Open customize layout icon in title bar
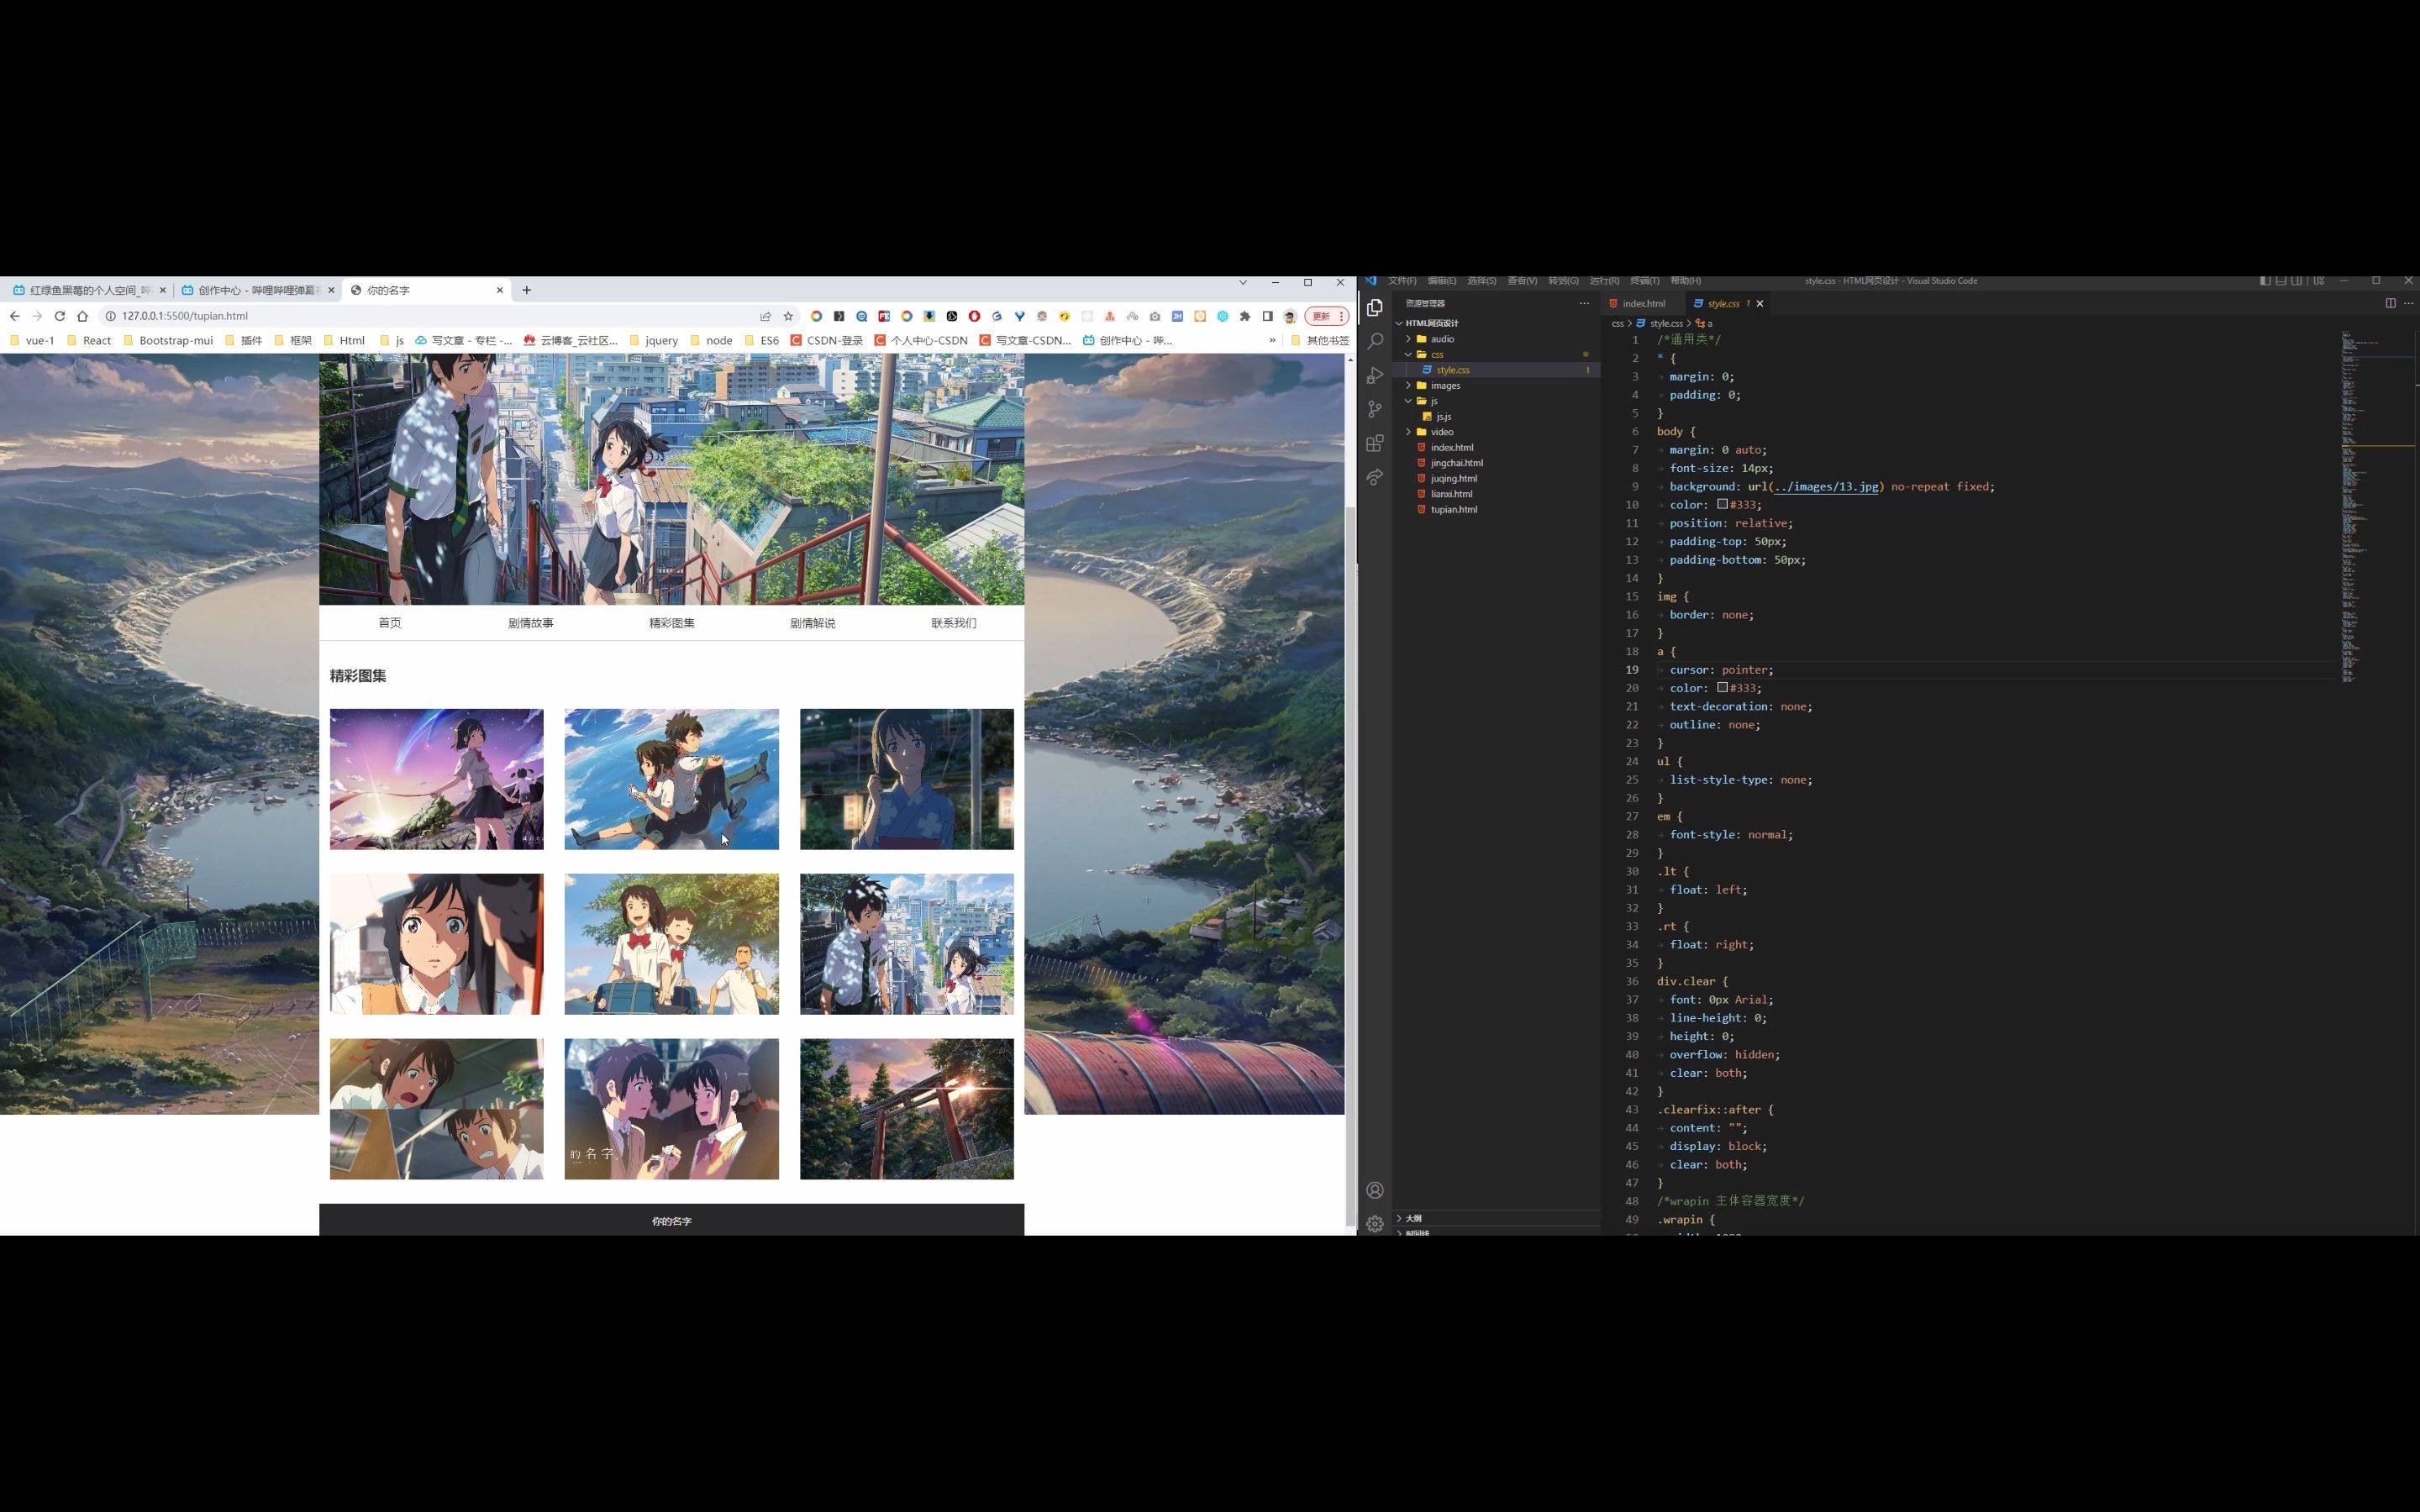 point(2318,281)
